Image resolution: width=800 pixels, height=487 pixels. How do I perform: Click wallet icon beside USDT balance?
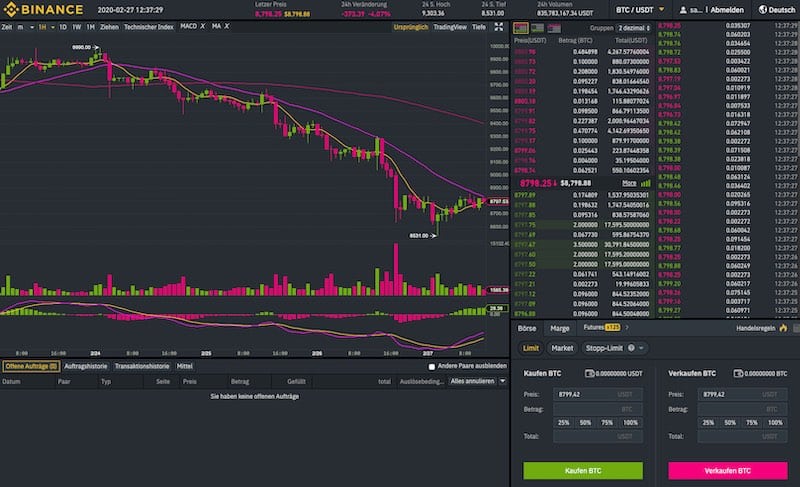pyautogui.click(x=589, y=373)
